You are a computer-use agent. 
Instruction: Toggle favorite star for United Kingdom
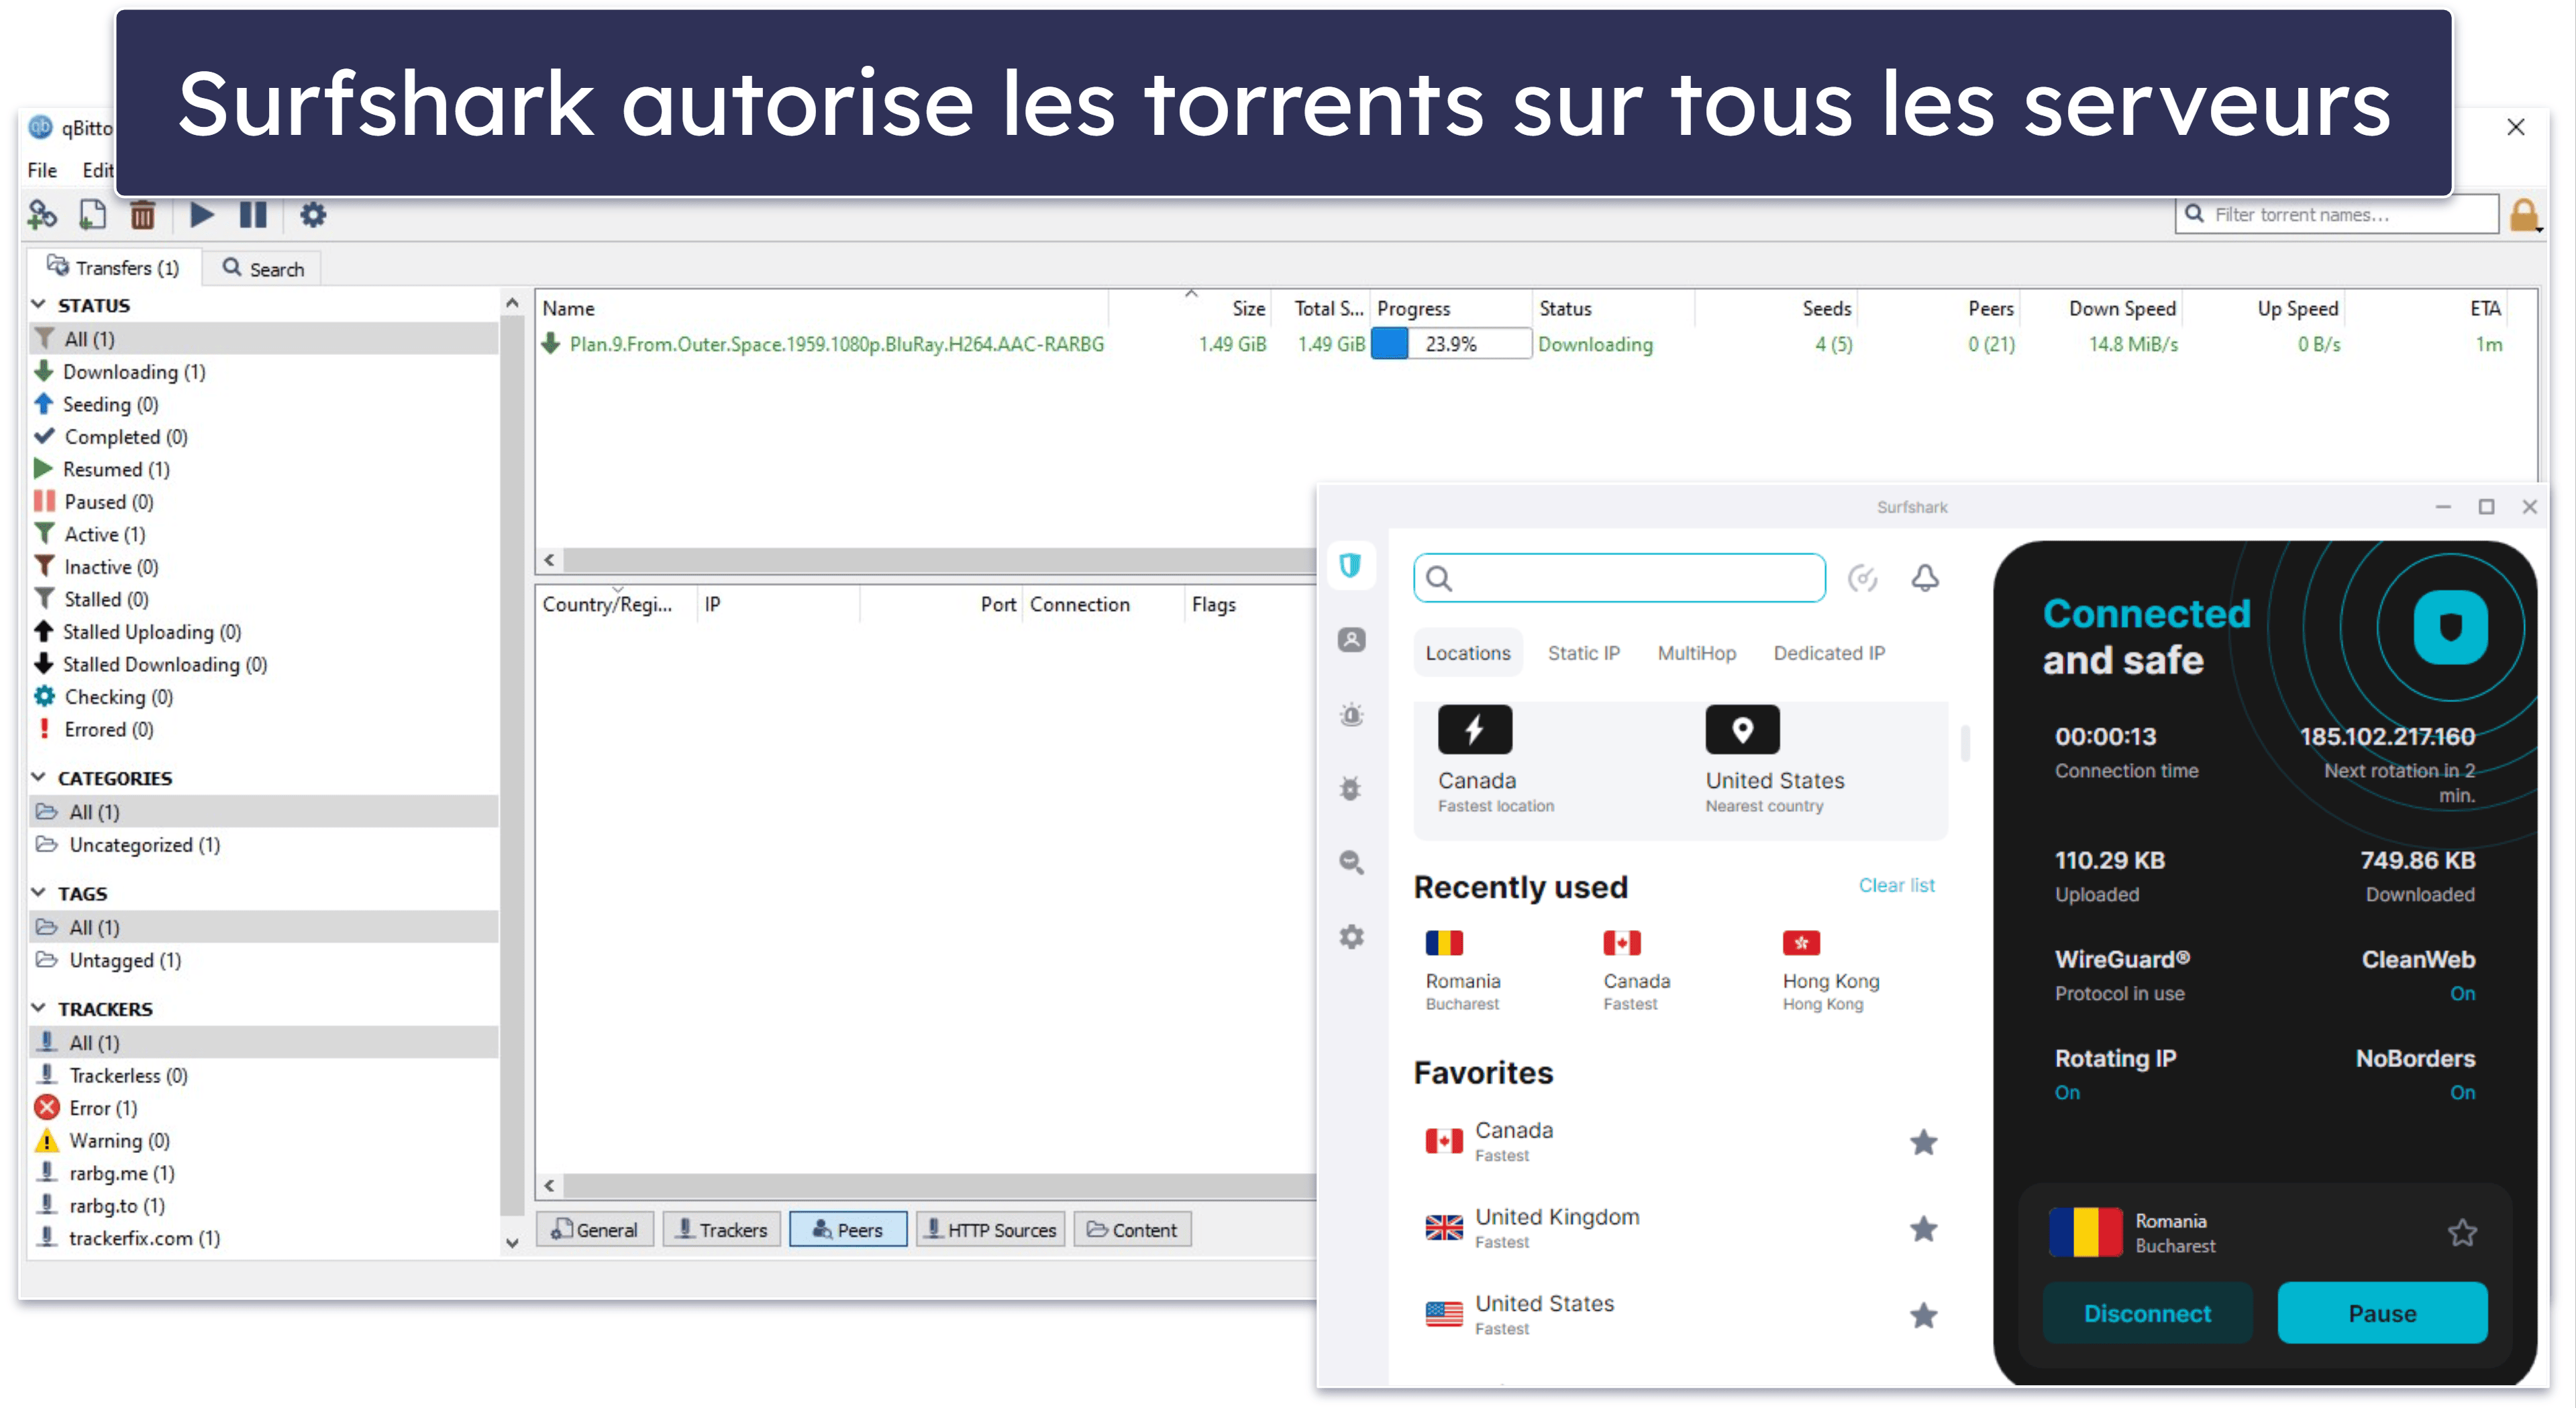coord(1923,1229)
